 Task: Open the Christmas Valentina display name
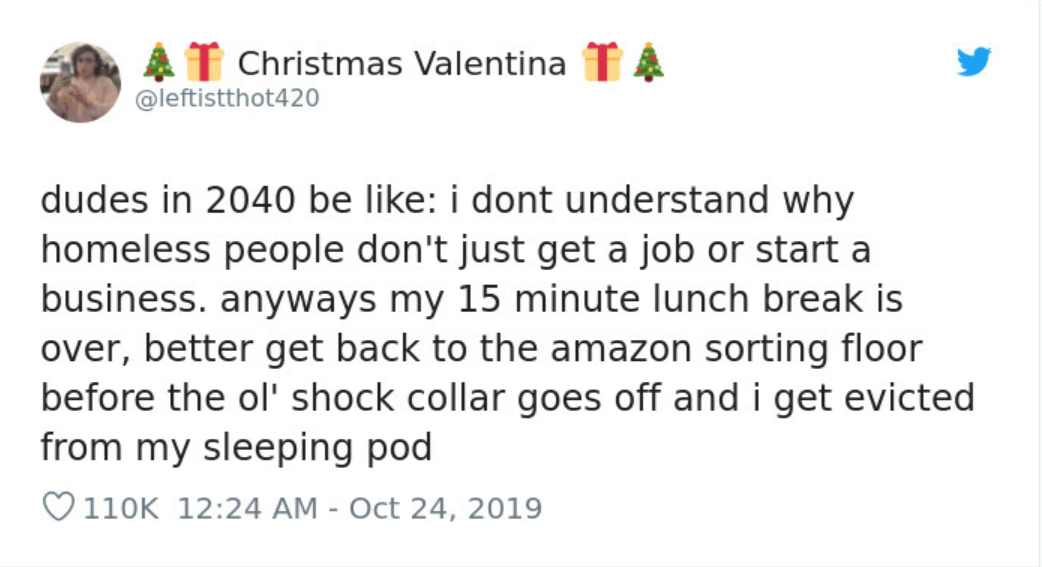coord(402,63)
